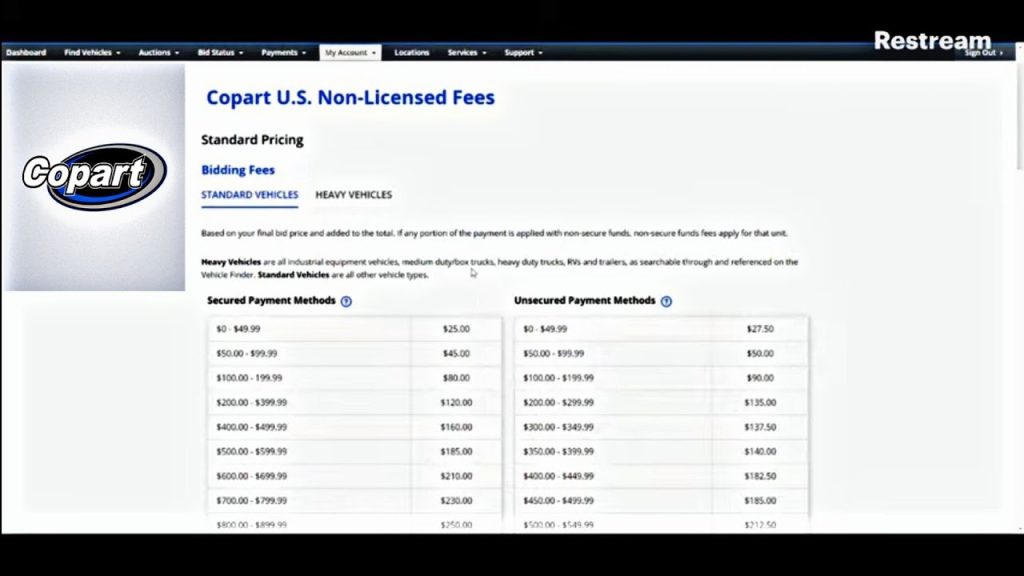Select the Standard Vehicles tab
Image resolution: width=1024 pixels, height=576 pixels.
click(x=249, y=195)
